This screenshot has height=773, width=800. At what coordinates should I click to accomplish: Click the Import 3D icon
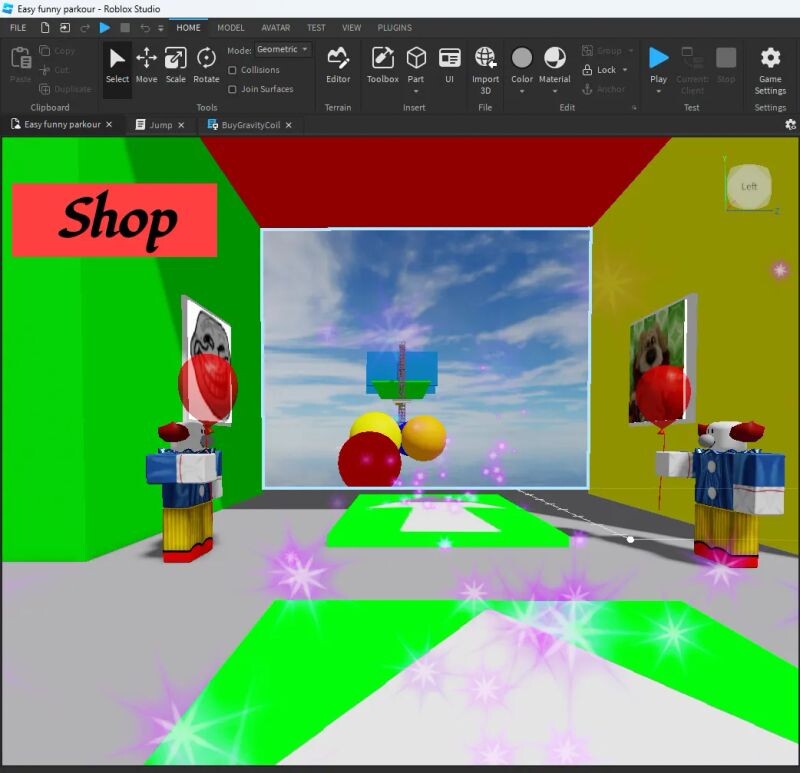pyautogui.click(x=485, y=66)
